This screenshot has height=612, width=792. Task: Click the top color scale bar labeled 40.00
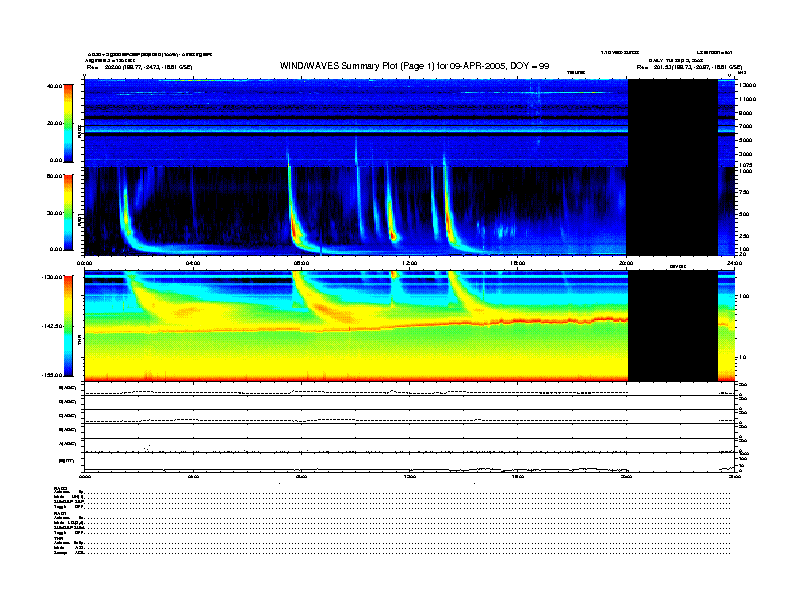pos(68,123)
